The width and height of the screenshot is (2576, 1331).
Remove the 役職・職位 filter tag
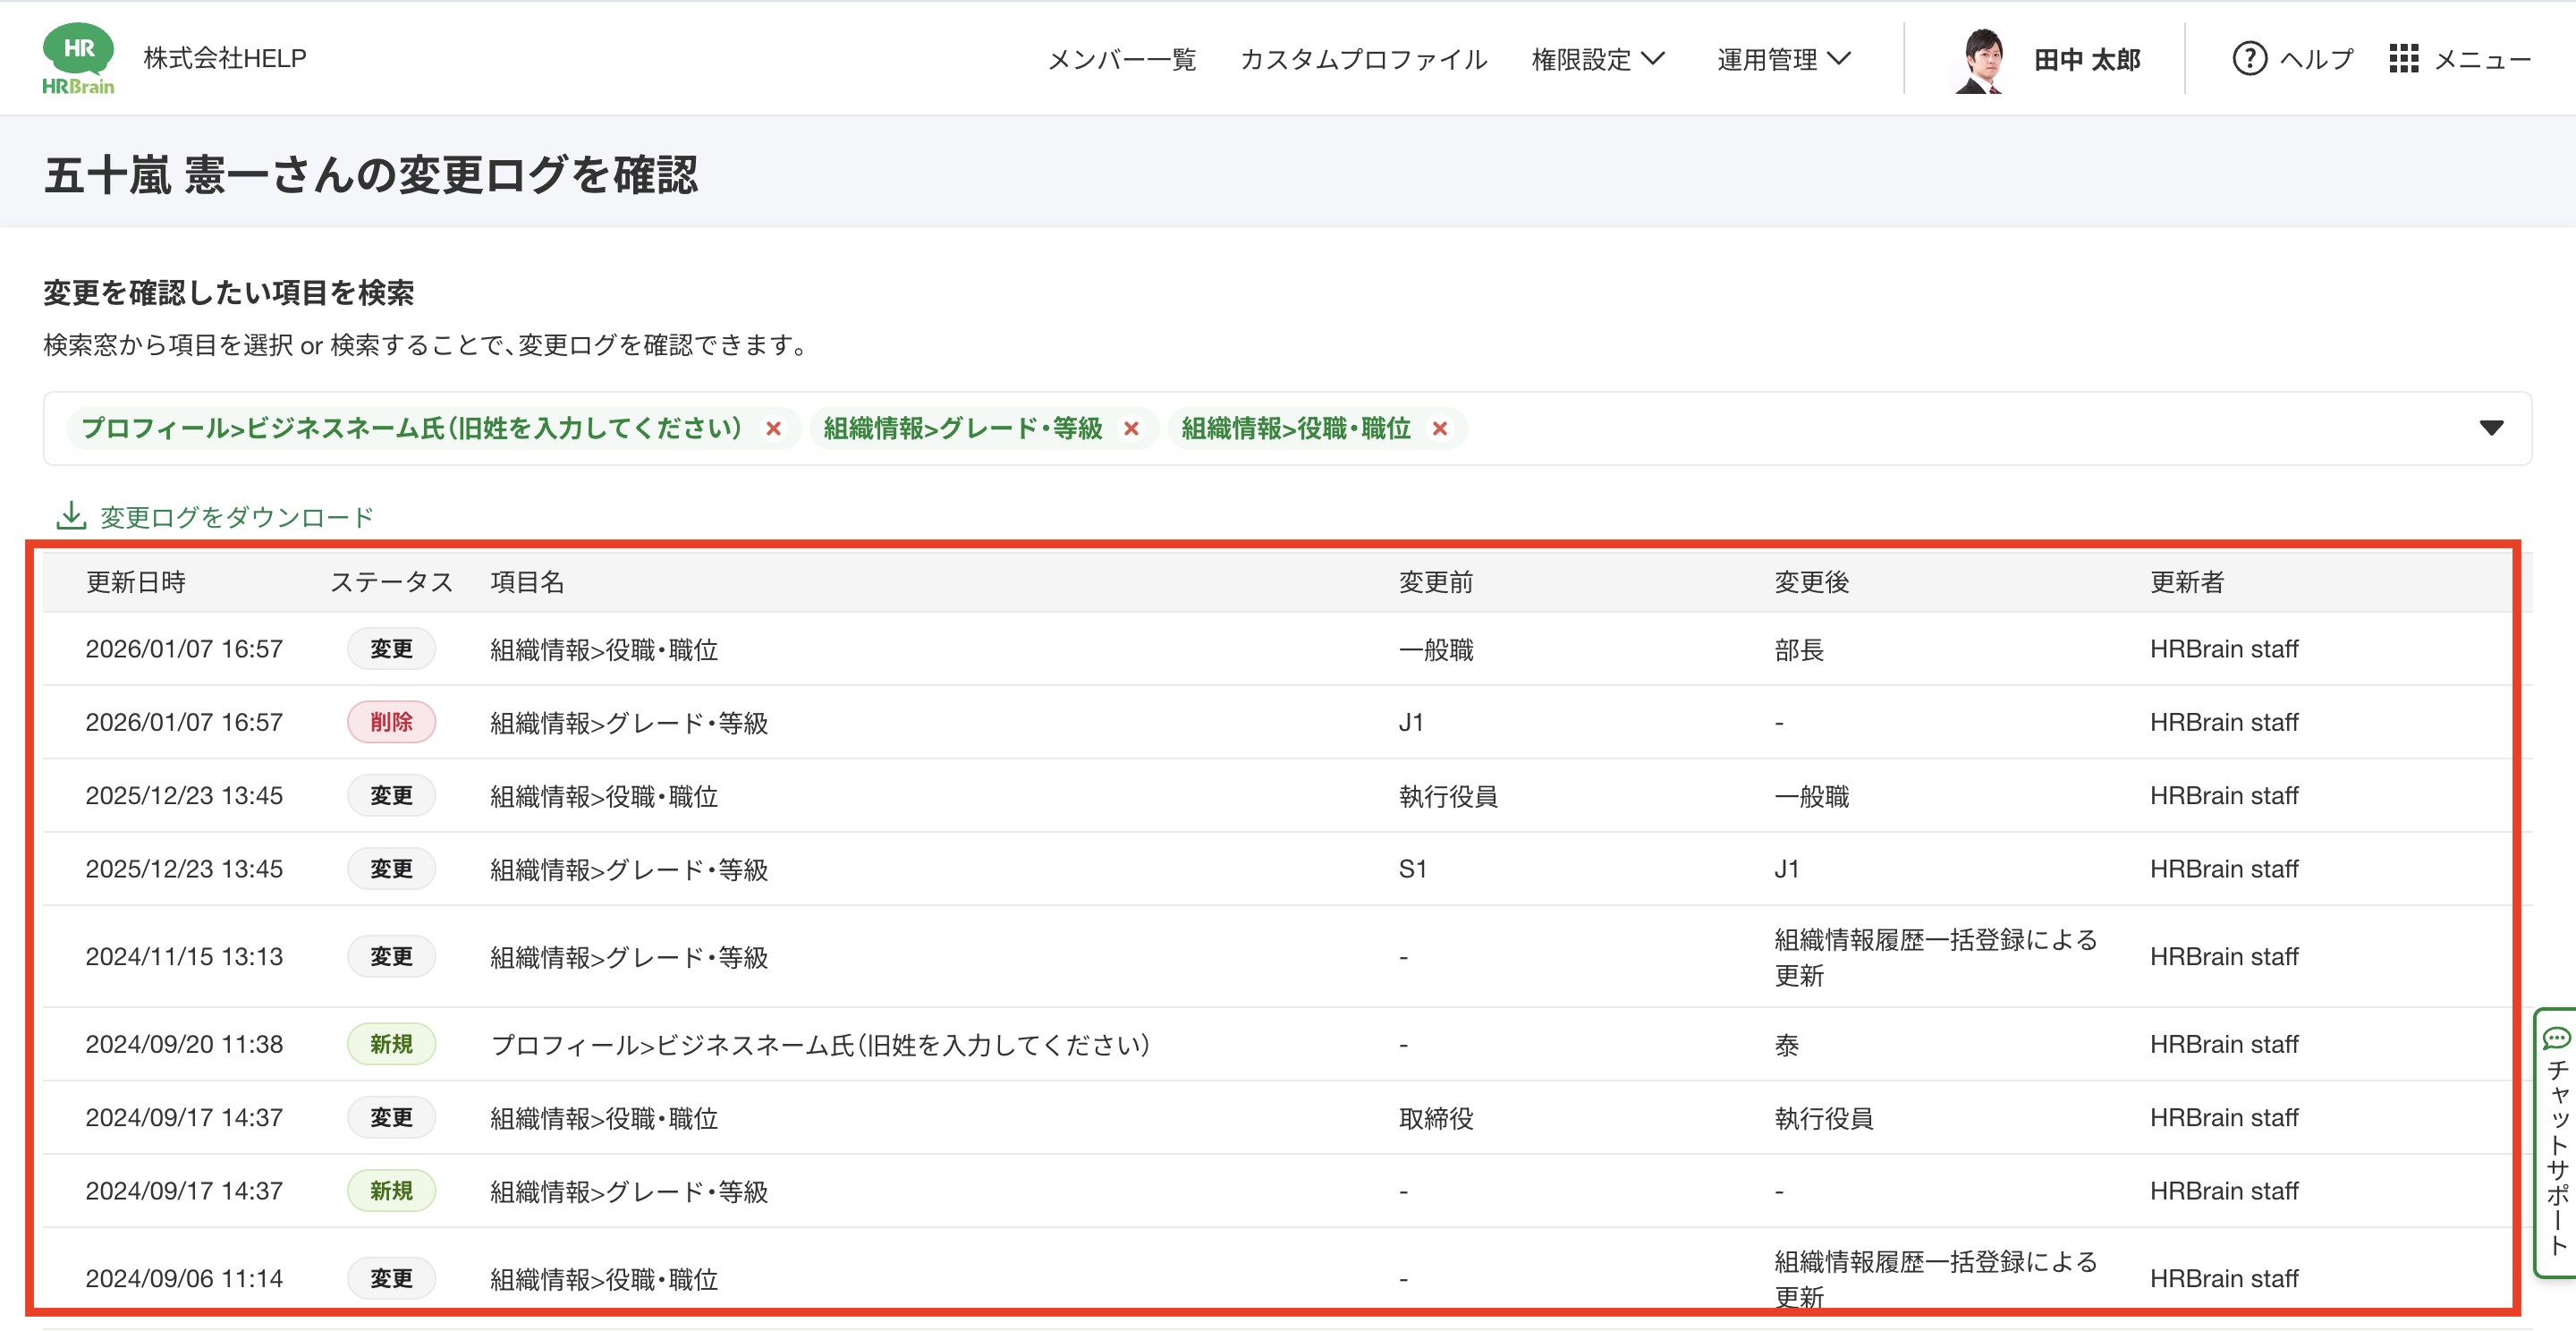point(1439,429)
